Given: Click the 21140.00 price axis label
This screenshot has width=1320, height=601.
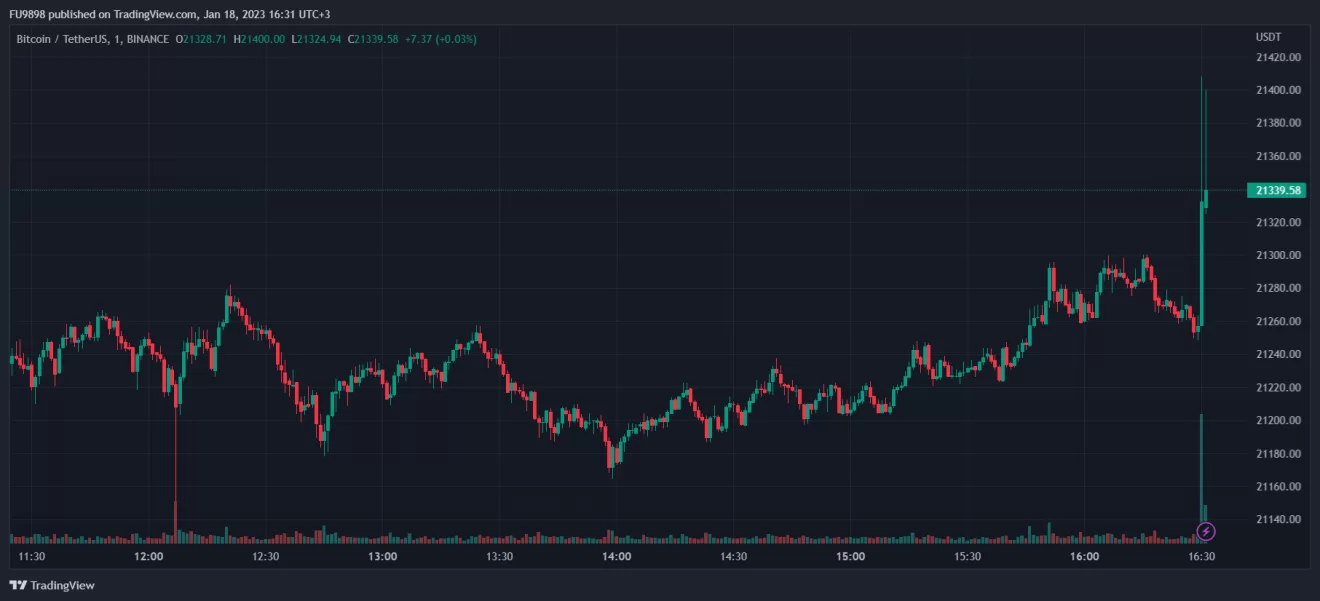Looking at the screenshot, I should pos(1278,520).
